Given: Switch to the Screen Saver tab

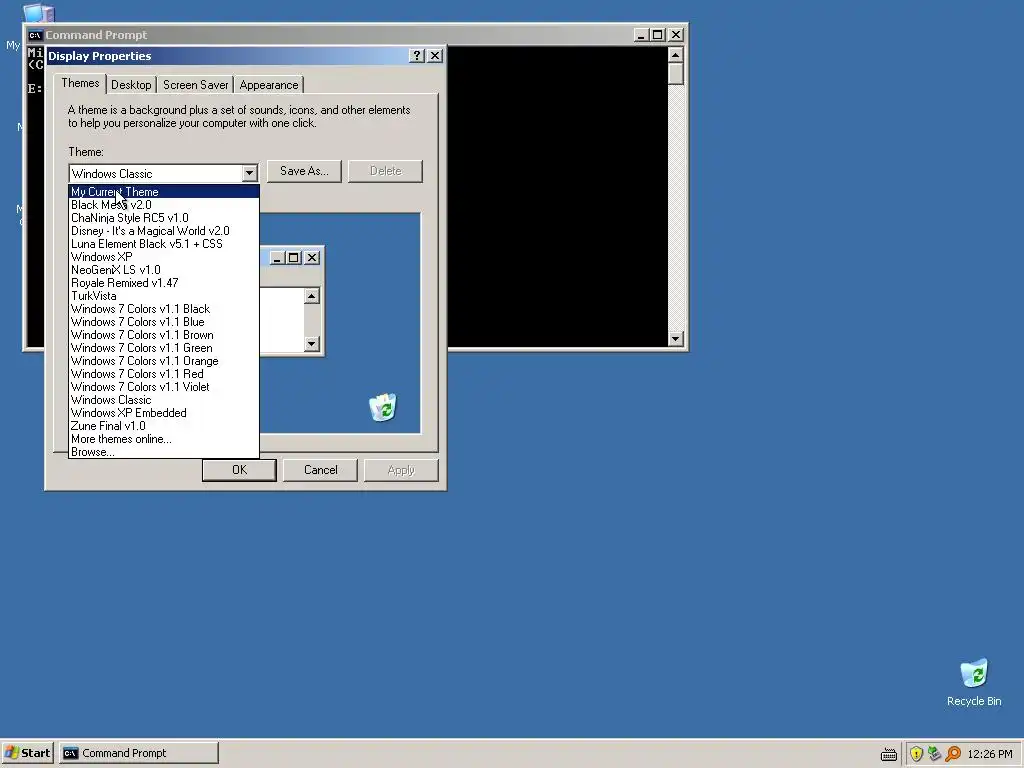Looking at the screenshot, I should coord(195,85).
